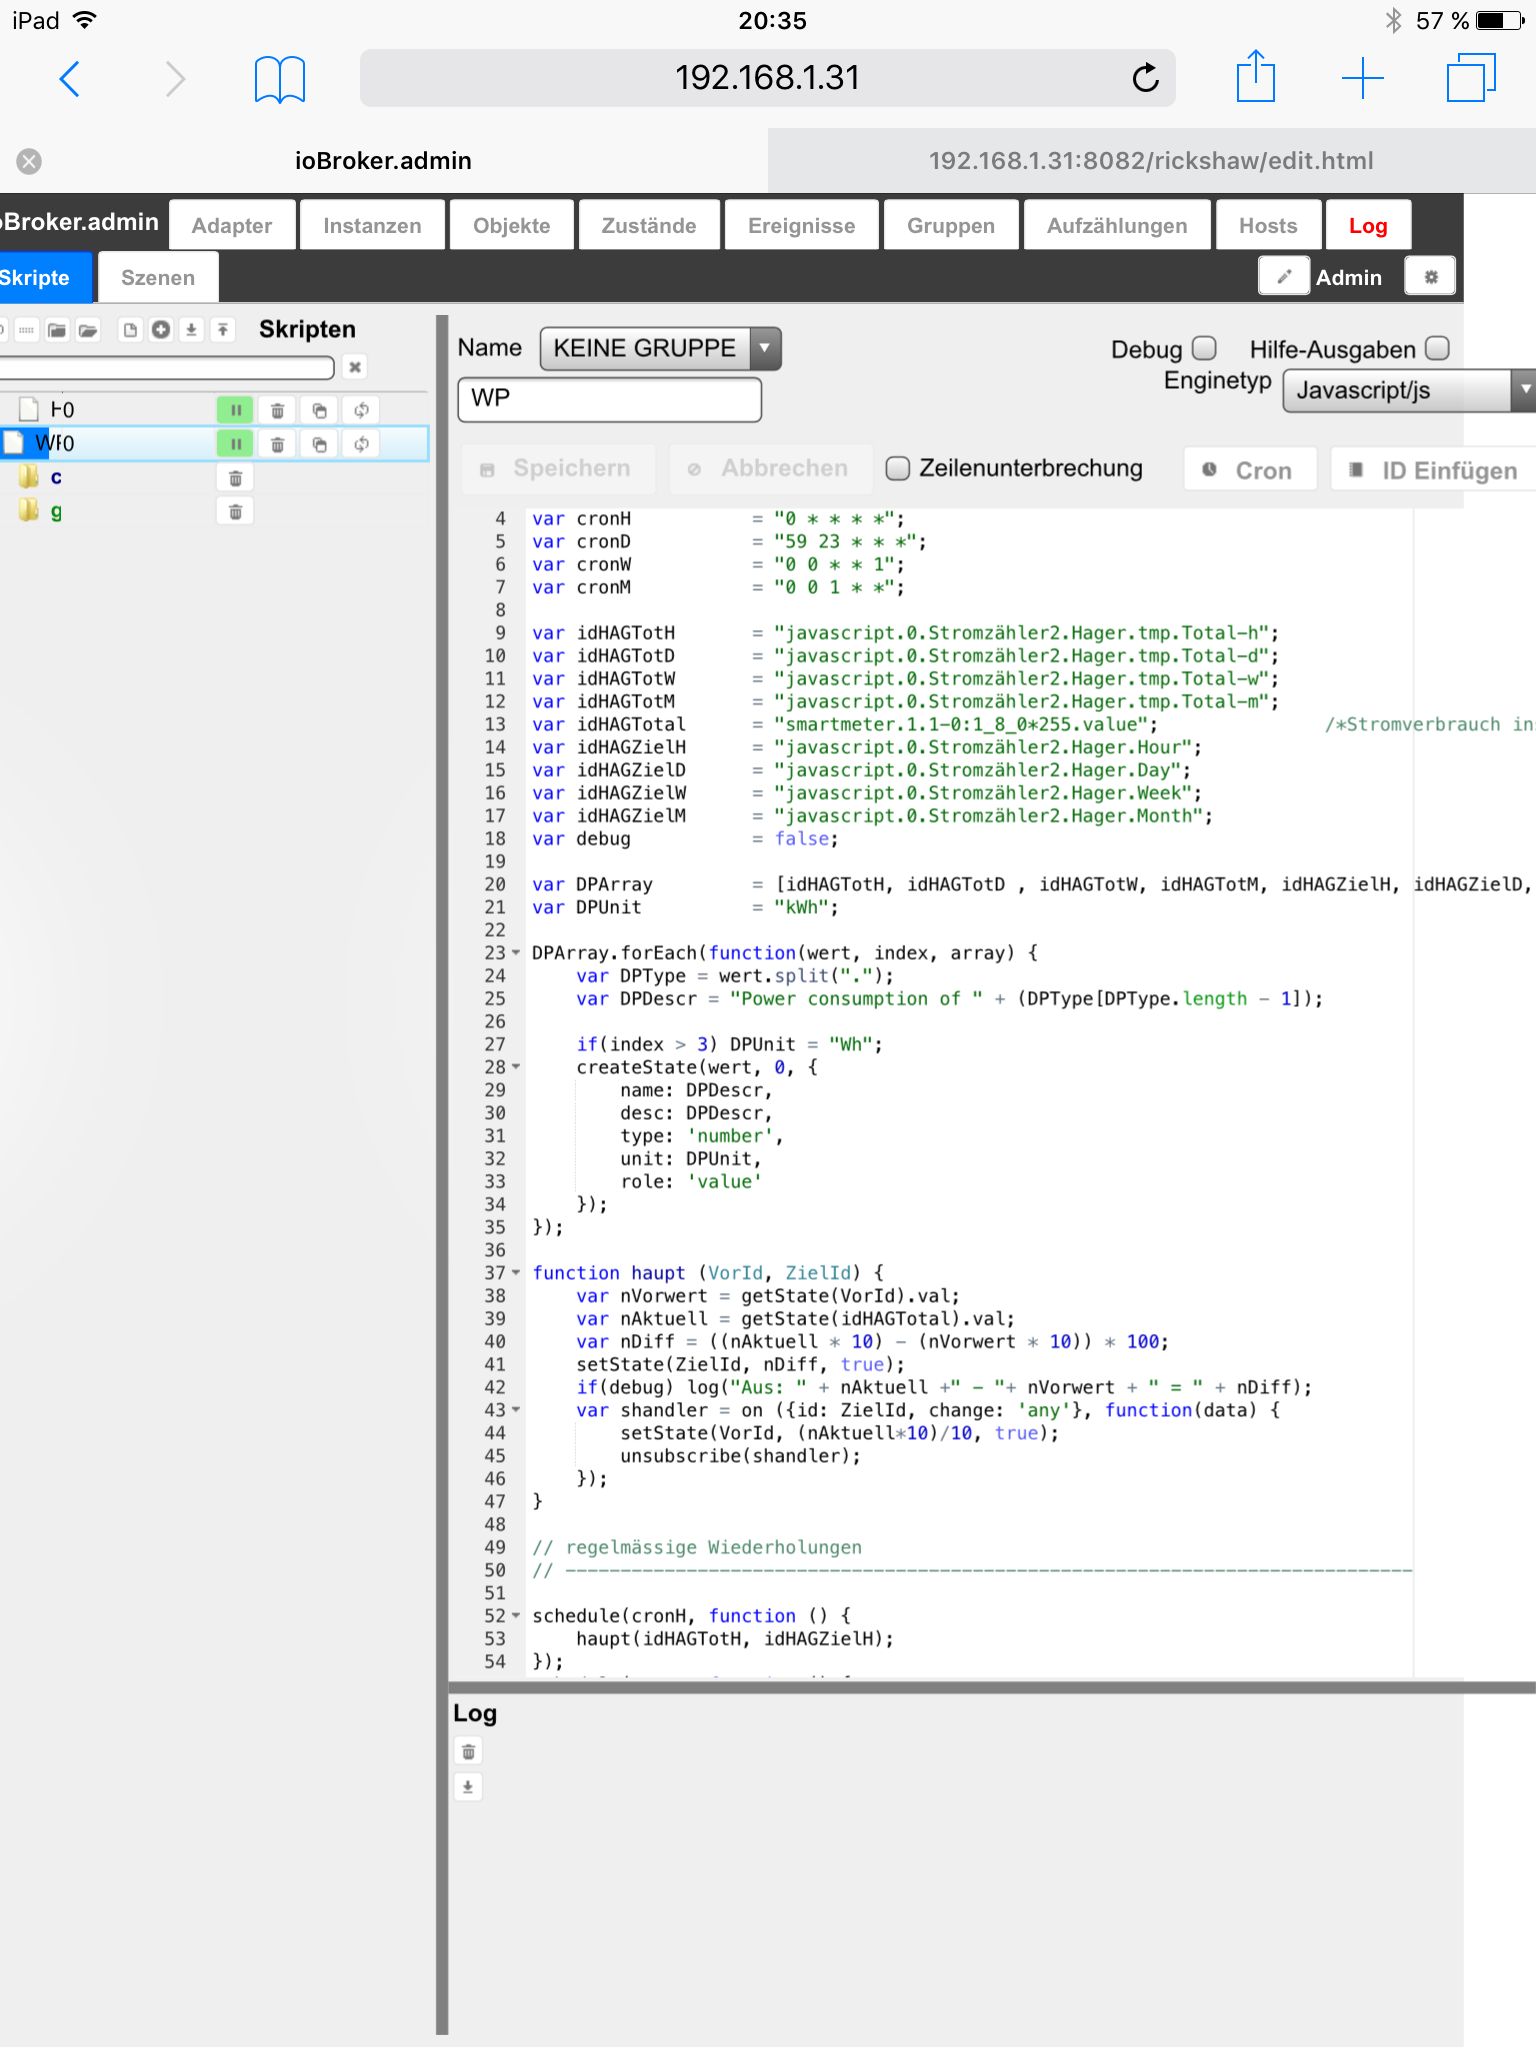The width and height of the screenshot is (1536, 2048).
Task: Fold the code block at line 23
Action: [516, 953]
